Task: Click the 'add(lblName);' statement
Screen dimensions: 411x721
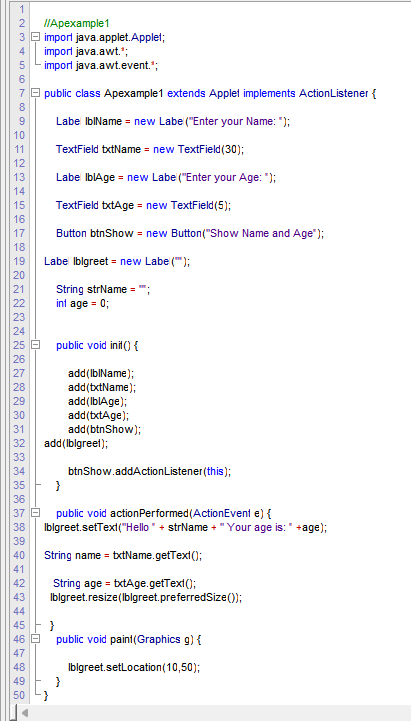Action: (x=101, y=373)
